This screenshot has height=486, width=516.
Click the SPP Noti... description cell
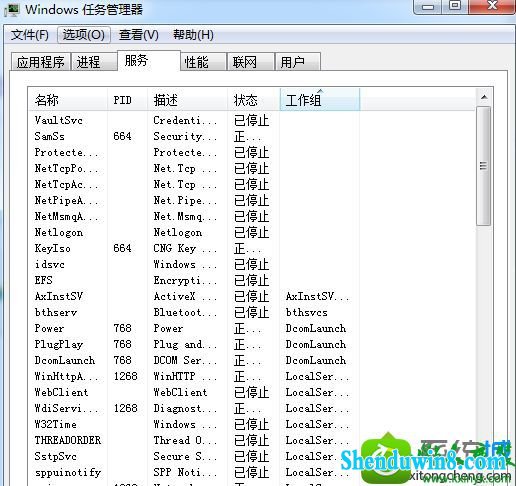point(185,472)
